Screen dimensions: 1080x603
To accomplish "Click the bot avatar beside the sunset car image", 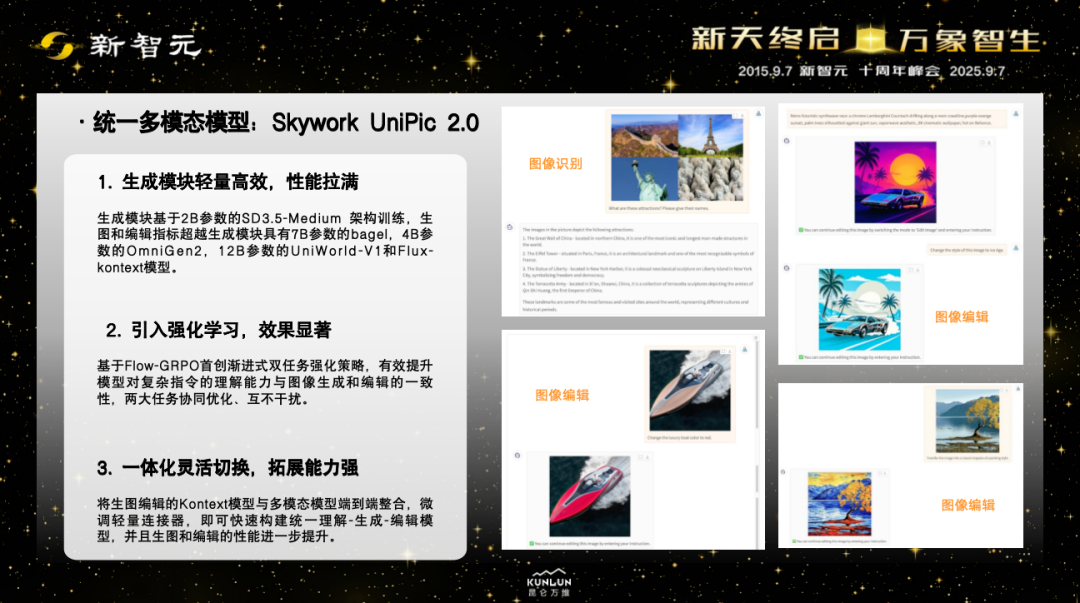I will tap(787, 141).
